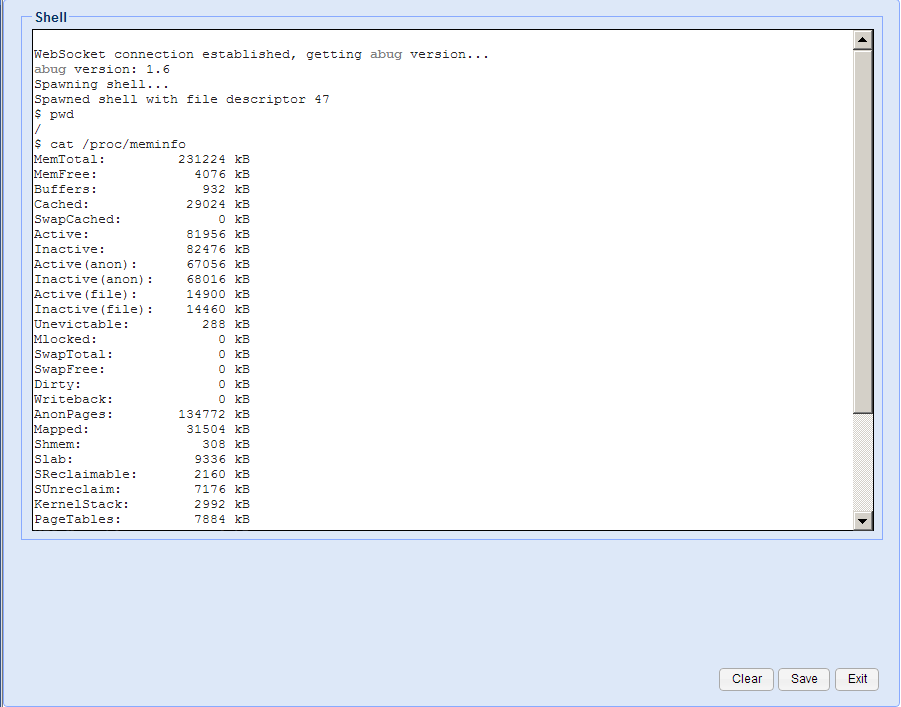Click the Clear button
Image resolution: width=901 pixels, height=707 pixels.
coord(746,679)
